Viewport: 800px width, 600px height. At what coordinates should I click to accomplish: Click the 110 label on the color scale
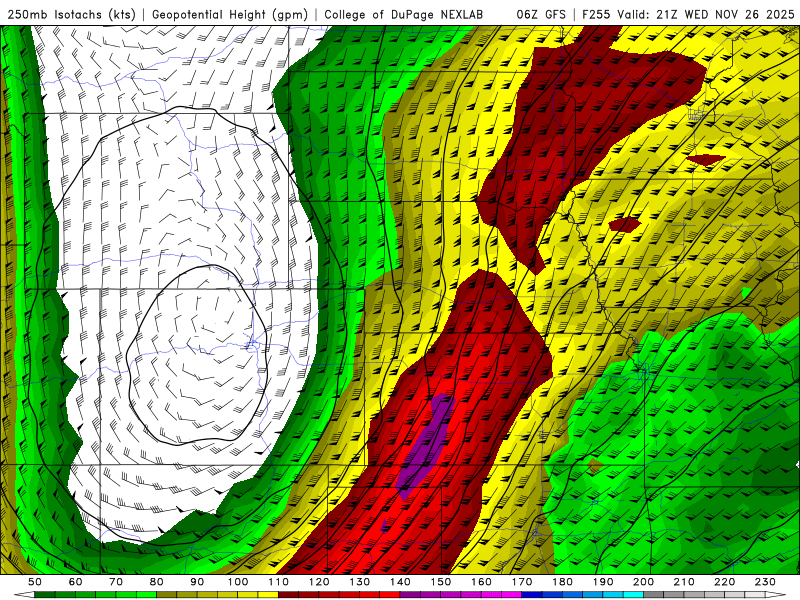[x=279, y=582]
